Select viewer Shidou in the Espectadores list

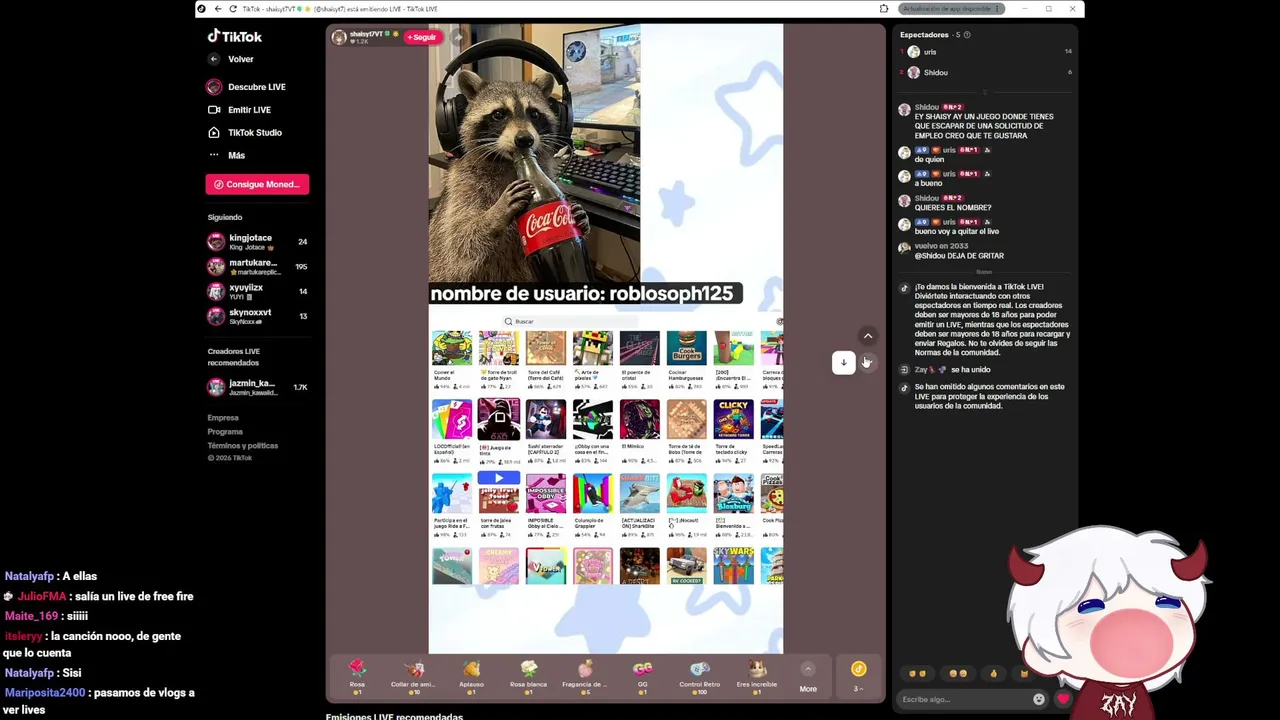coord(985,72)
